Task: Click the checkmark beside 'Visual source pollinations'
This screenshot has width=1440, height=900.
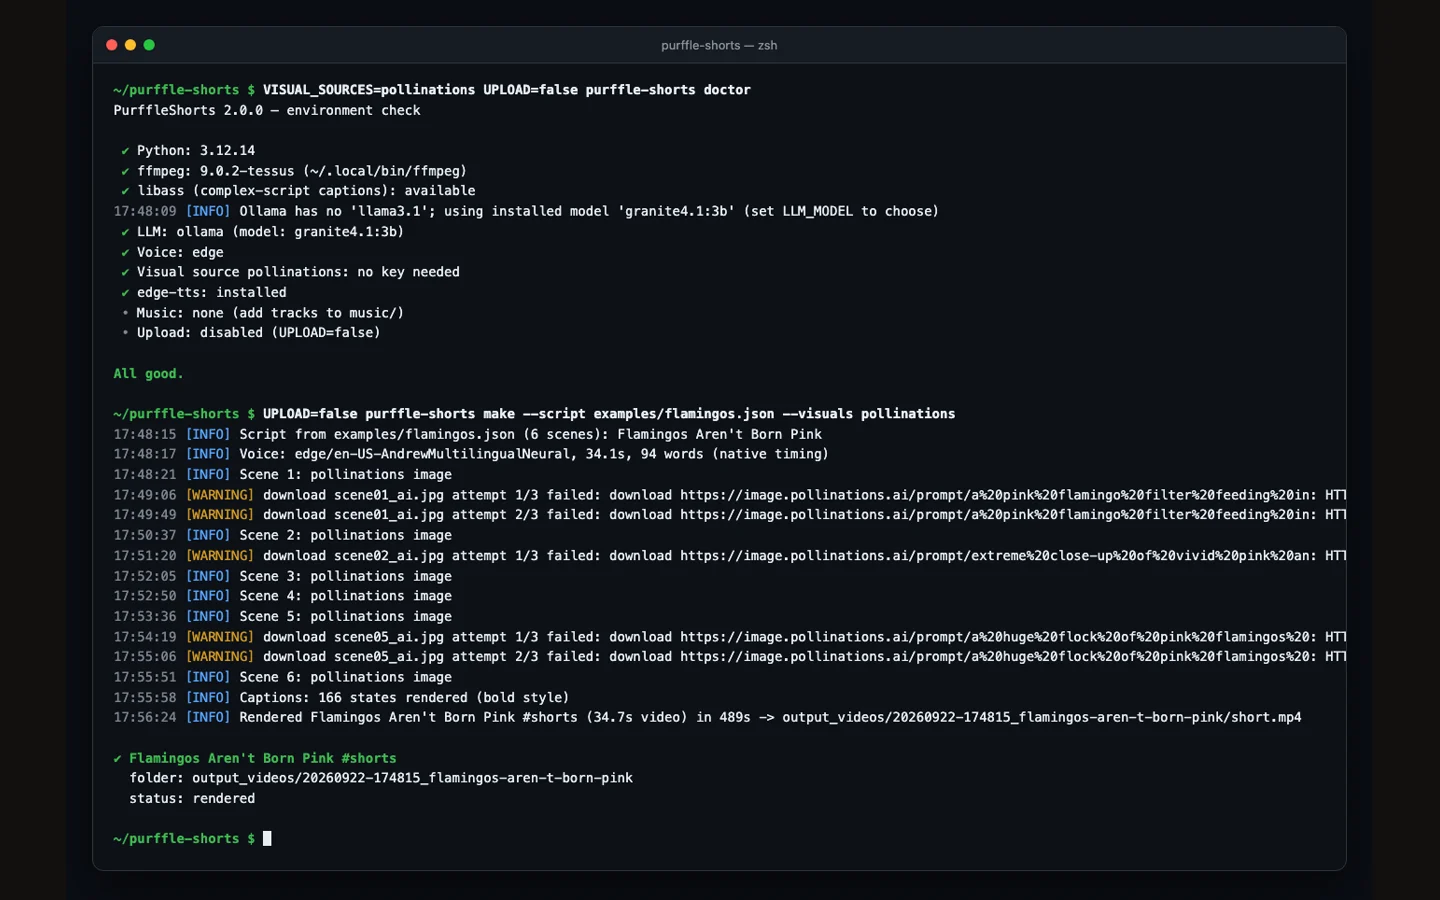Action: (x=125, y=272)
